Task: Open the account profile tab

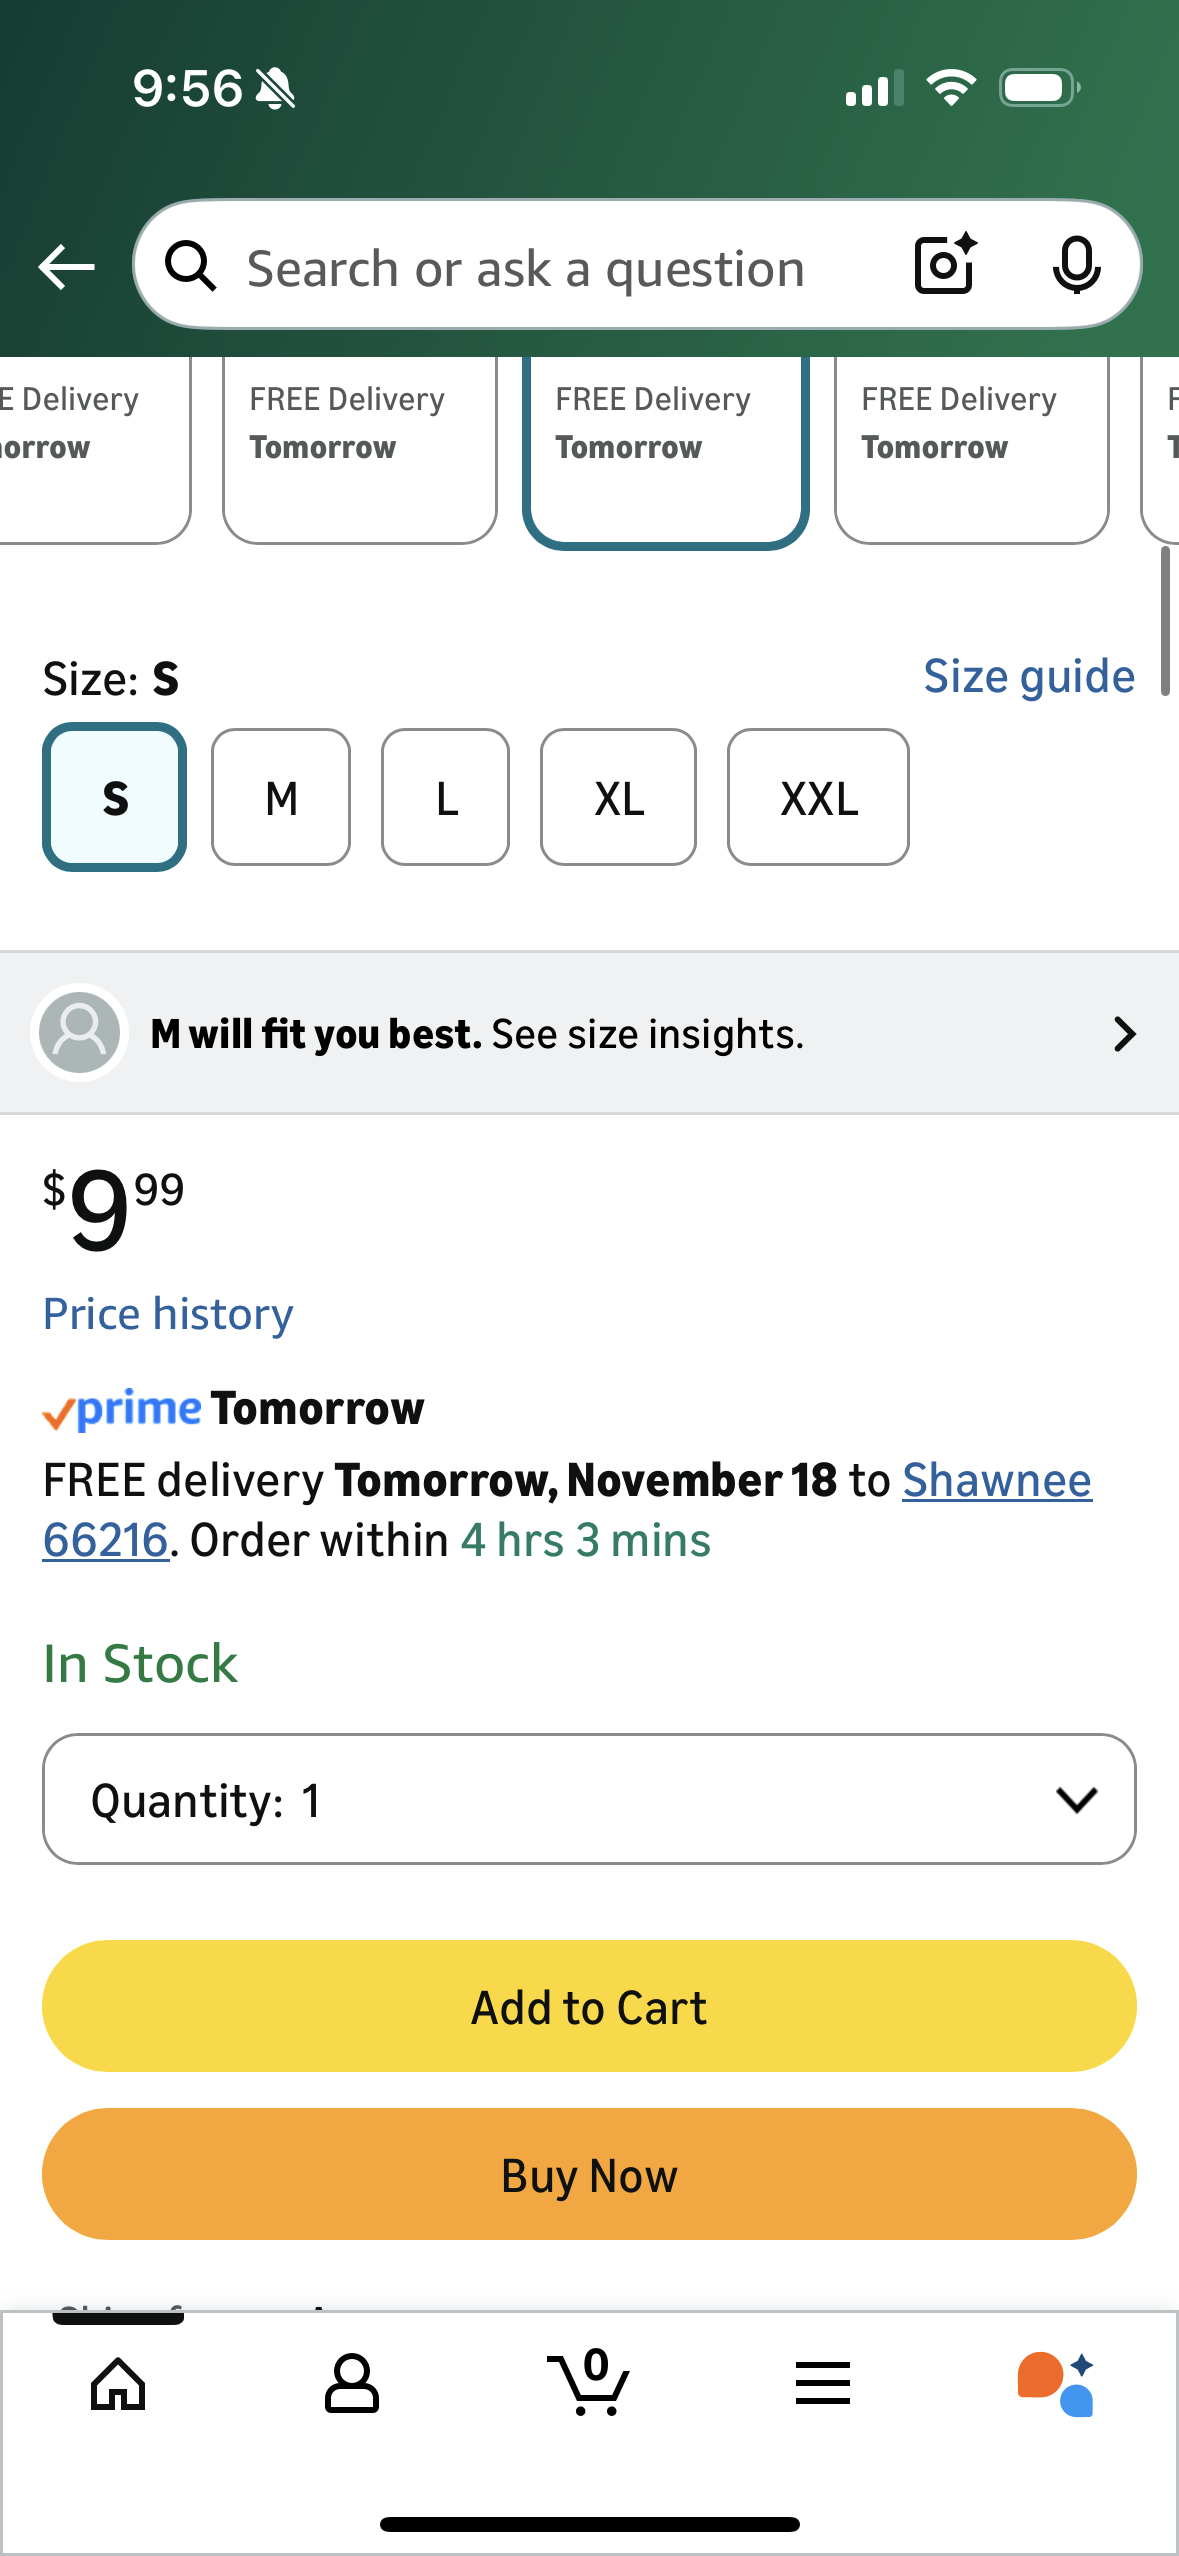Action: [352, 2384]
